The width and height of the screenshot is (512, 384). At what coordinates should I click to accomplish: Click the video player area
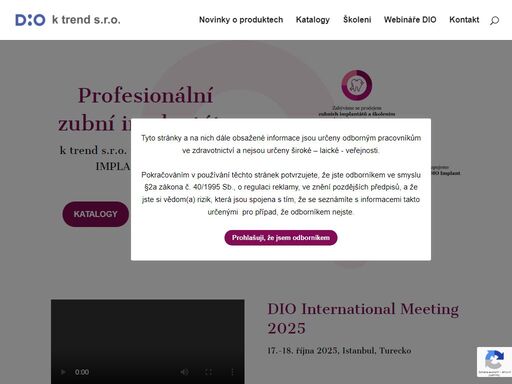[x=147, y=341]
